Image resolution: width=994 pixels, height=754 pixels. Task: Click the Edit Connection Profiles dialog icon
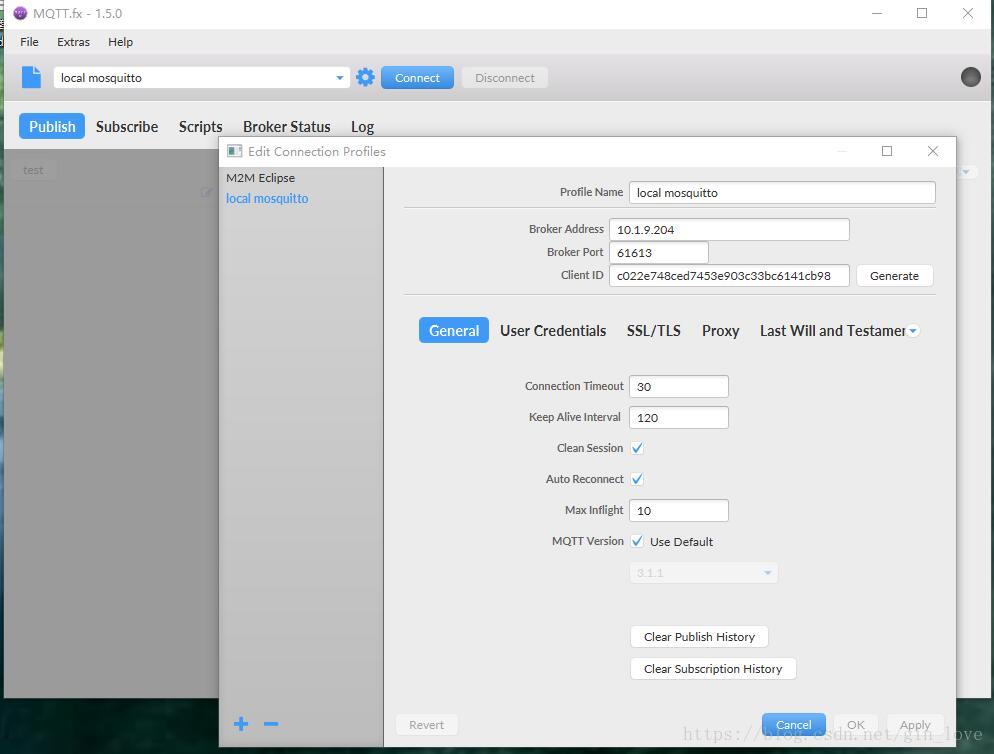point(234,151)
